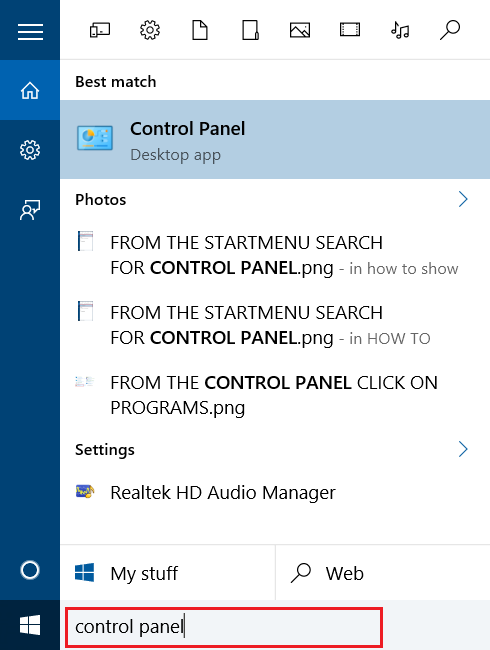Image resolution: width=490 pixels, height=650 pixels.
Task: Open the hamburger menu at top
Action: pyautogui.click(x=30, y=32)
